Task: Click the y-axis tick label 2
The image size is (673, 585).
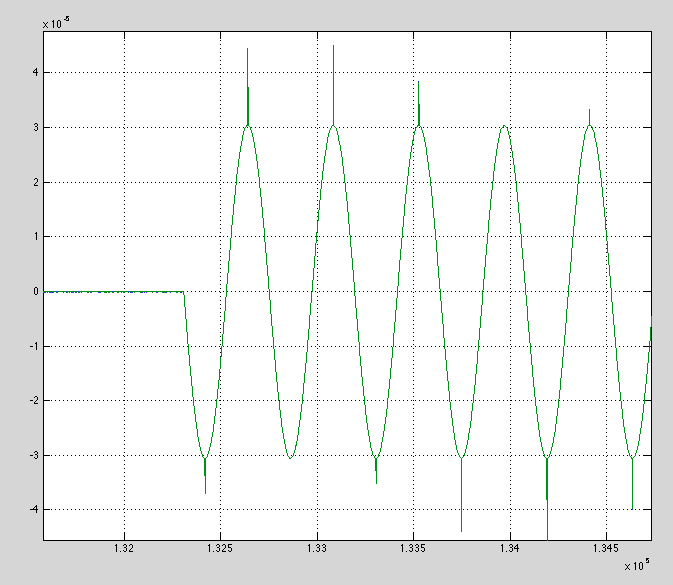Action: click(35, 182)
